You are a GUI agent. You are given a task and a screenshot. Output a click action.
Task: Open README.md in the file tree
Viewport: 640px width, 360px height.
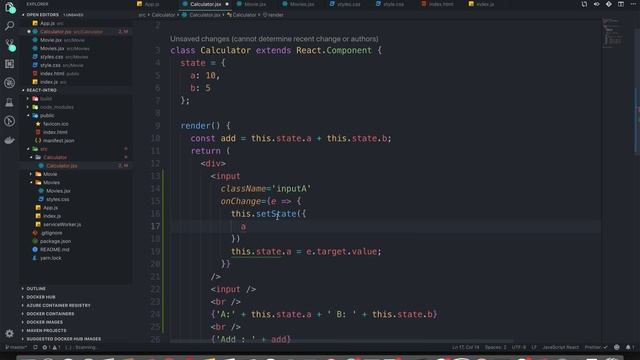pos(54,249)
